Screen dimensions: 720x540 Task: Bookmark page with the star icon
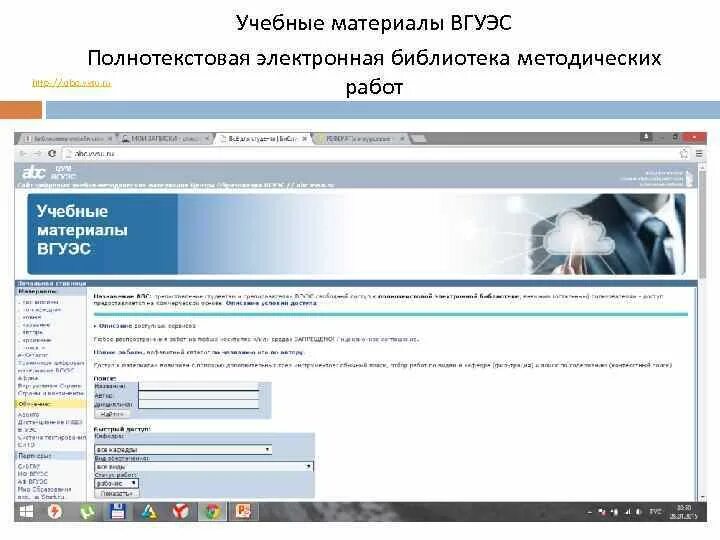pos(684,154)
